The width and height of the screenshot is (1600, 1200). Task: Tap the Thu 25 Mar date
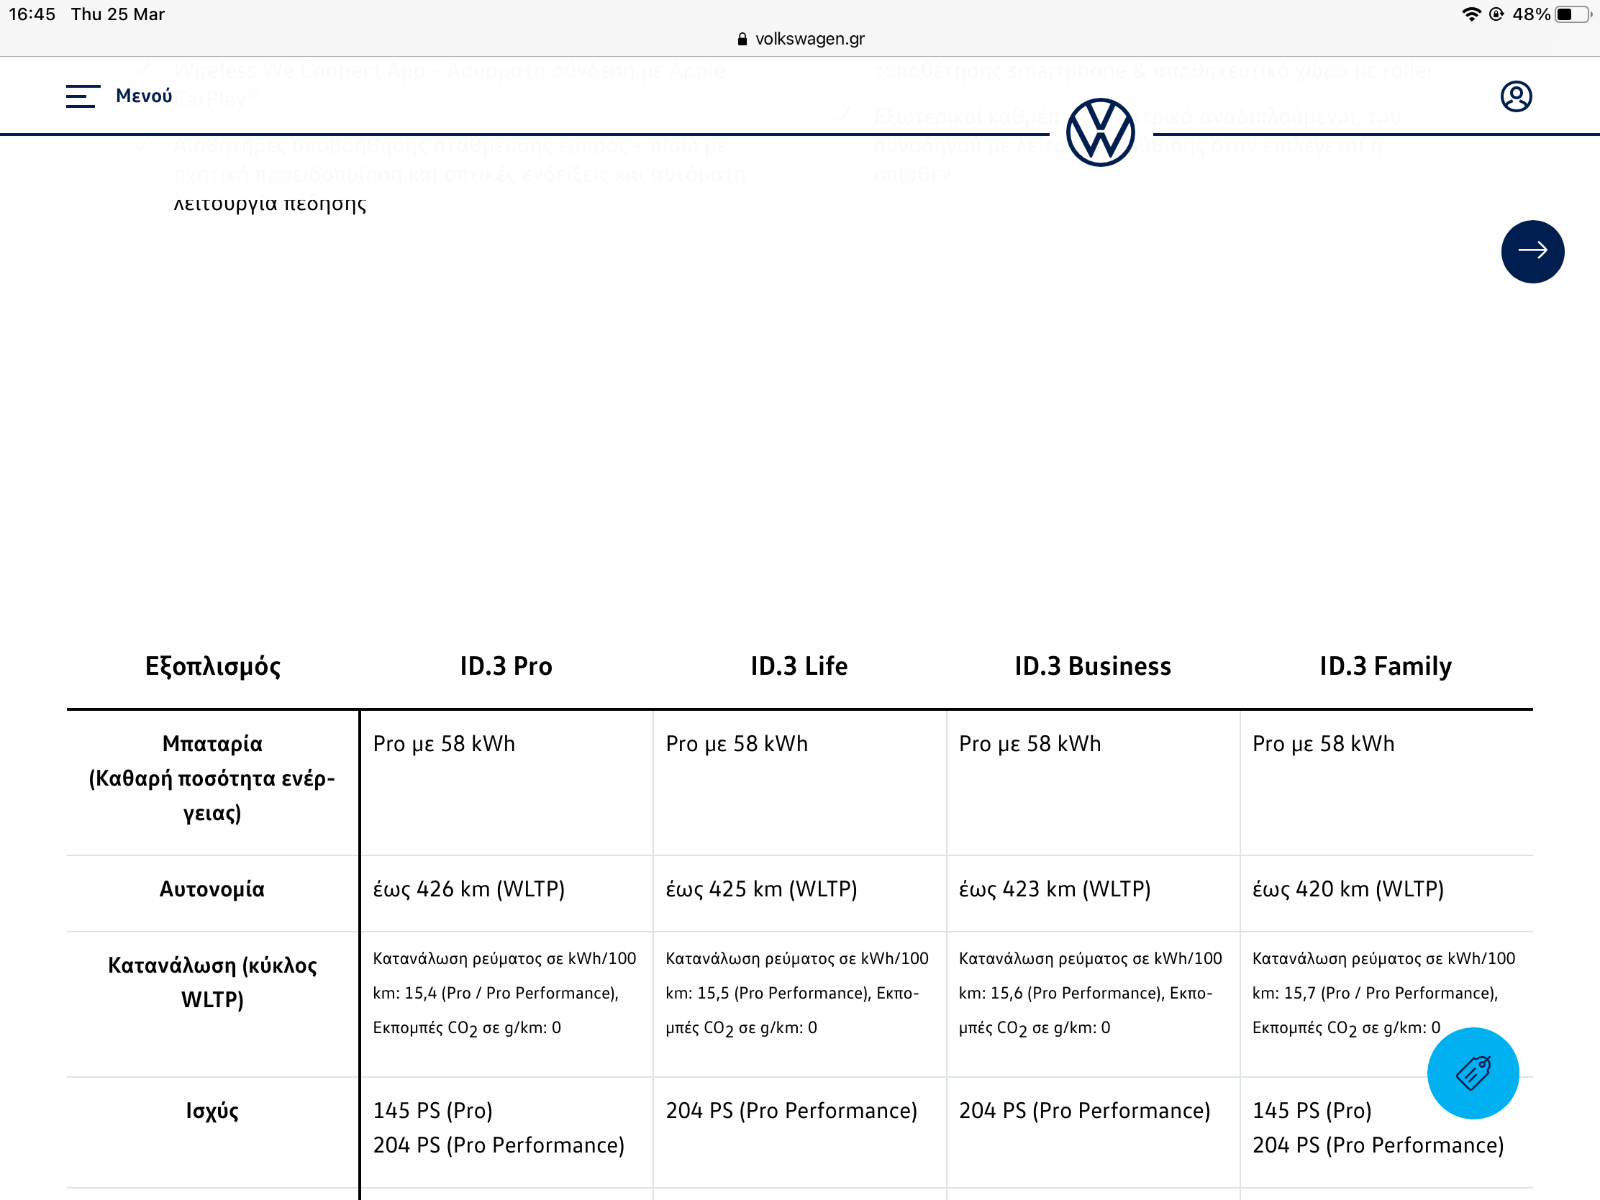click(118, 14)
